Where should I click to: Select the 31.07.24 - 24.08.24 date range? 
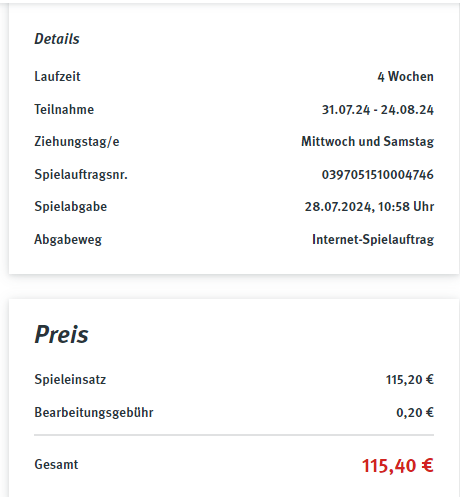[378, 110]
